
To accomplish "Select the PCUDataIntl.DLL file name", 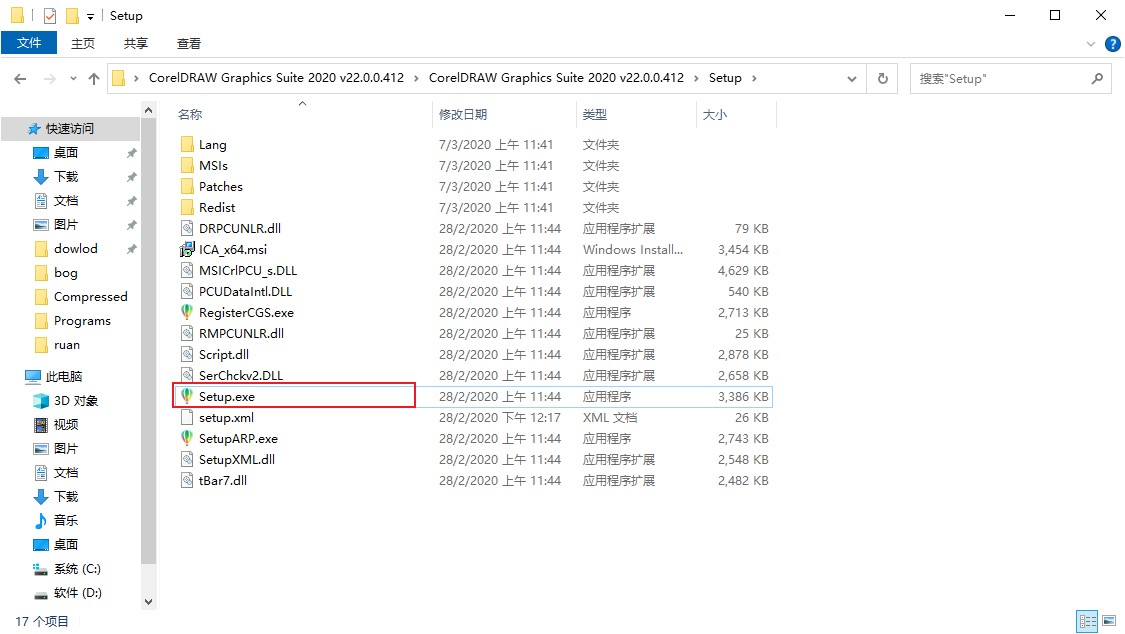I will pos(245,291).
